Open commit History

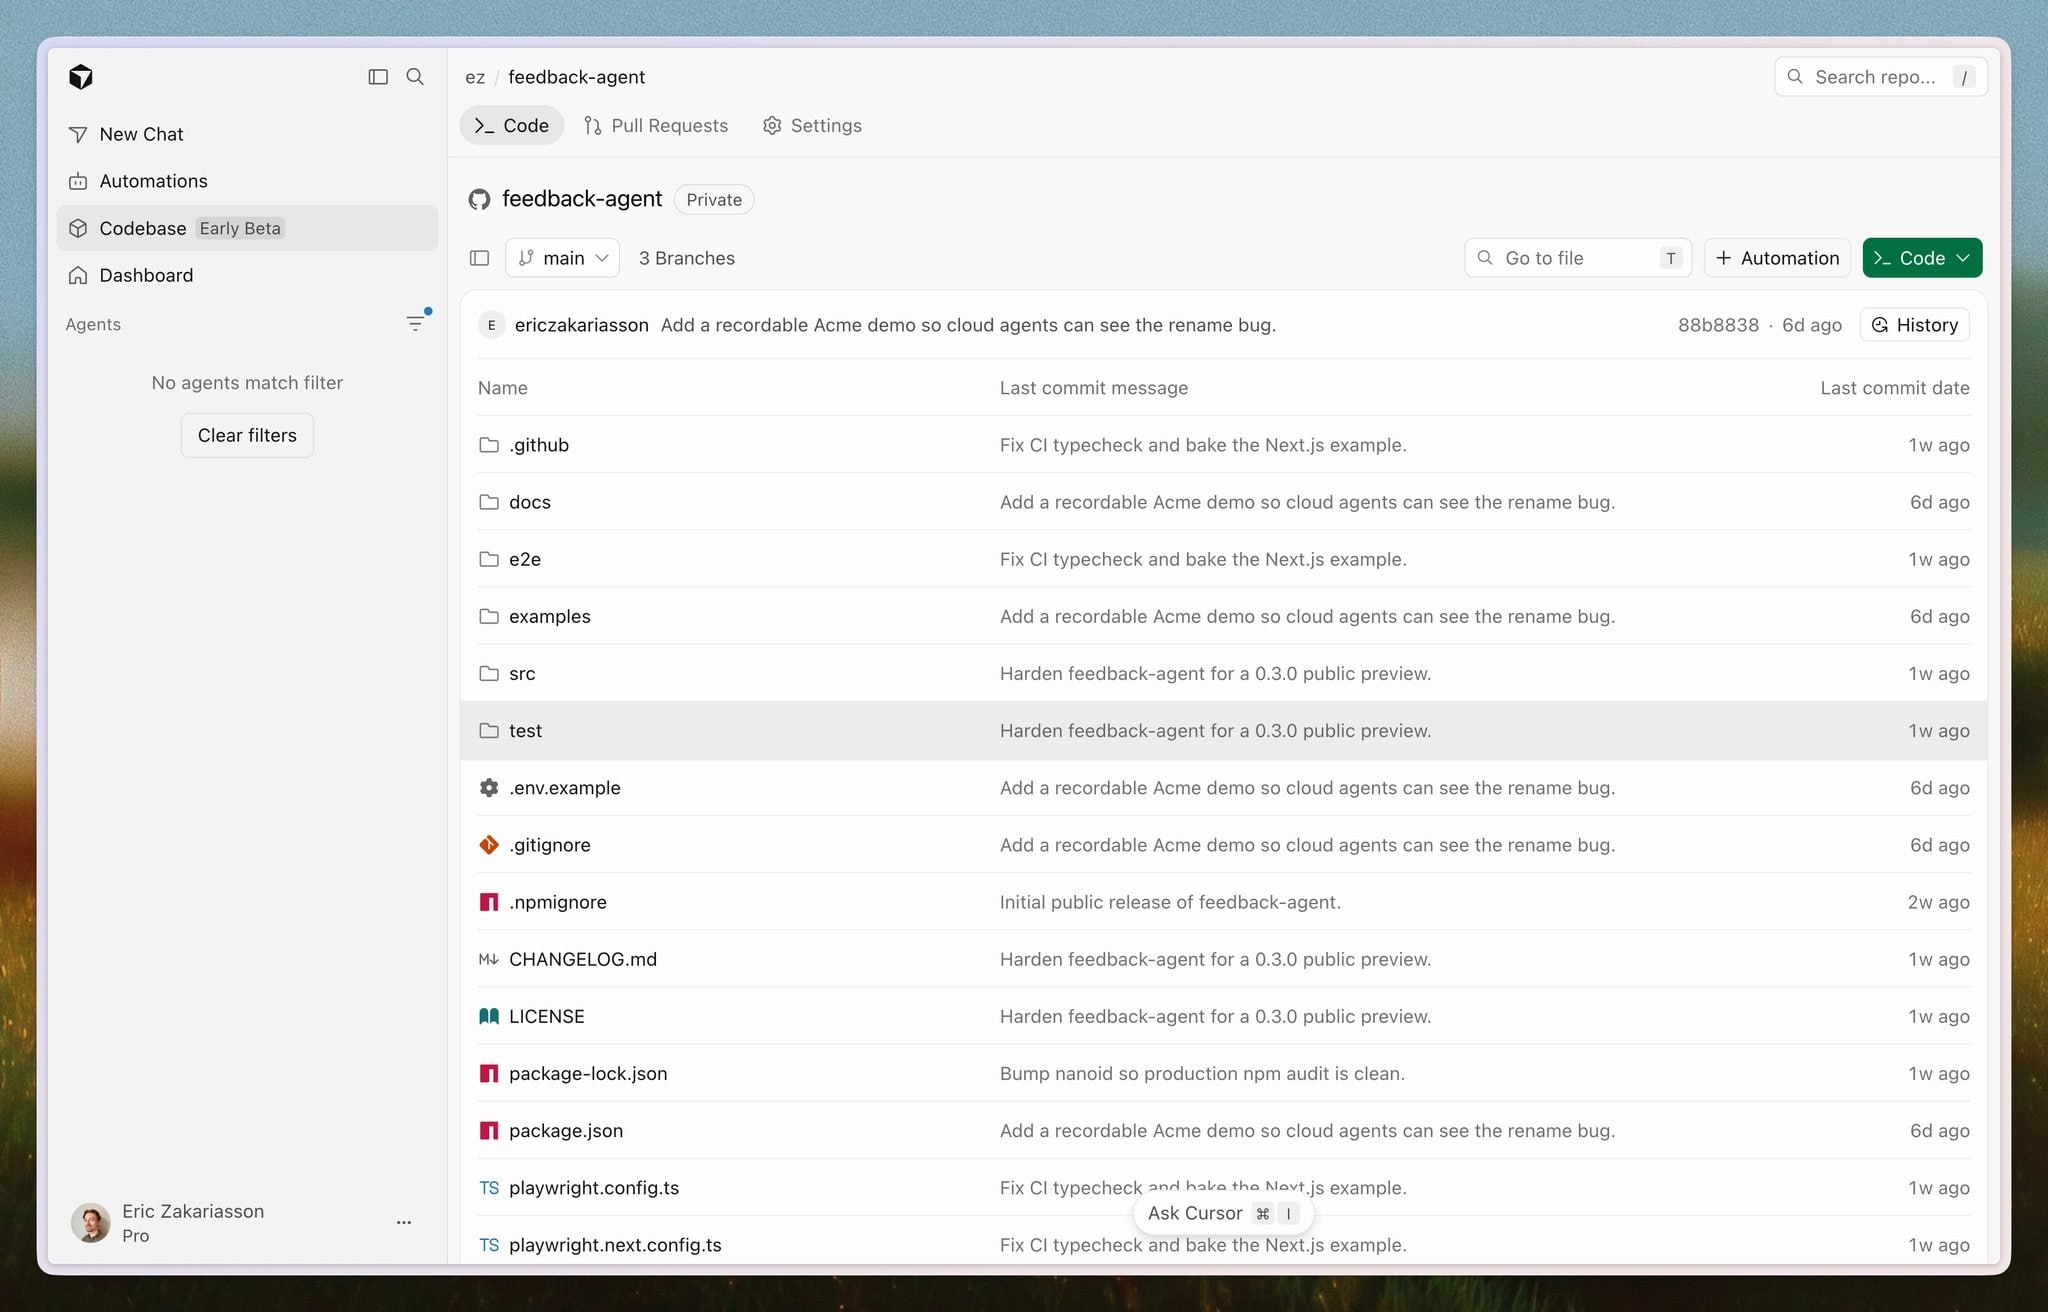click(x=1915, y=325)
